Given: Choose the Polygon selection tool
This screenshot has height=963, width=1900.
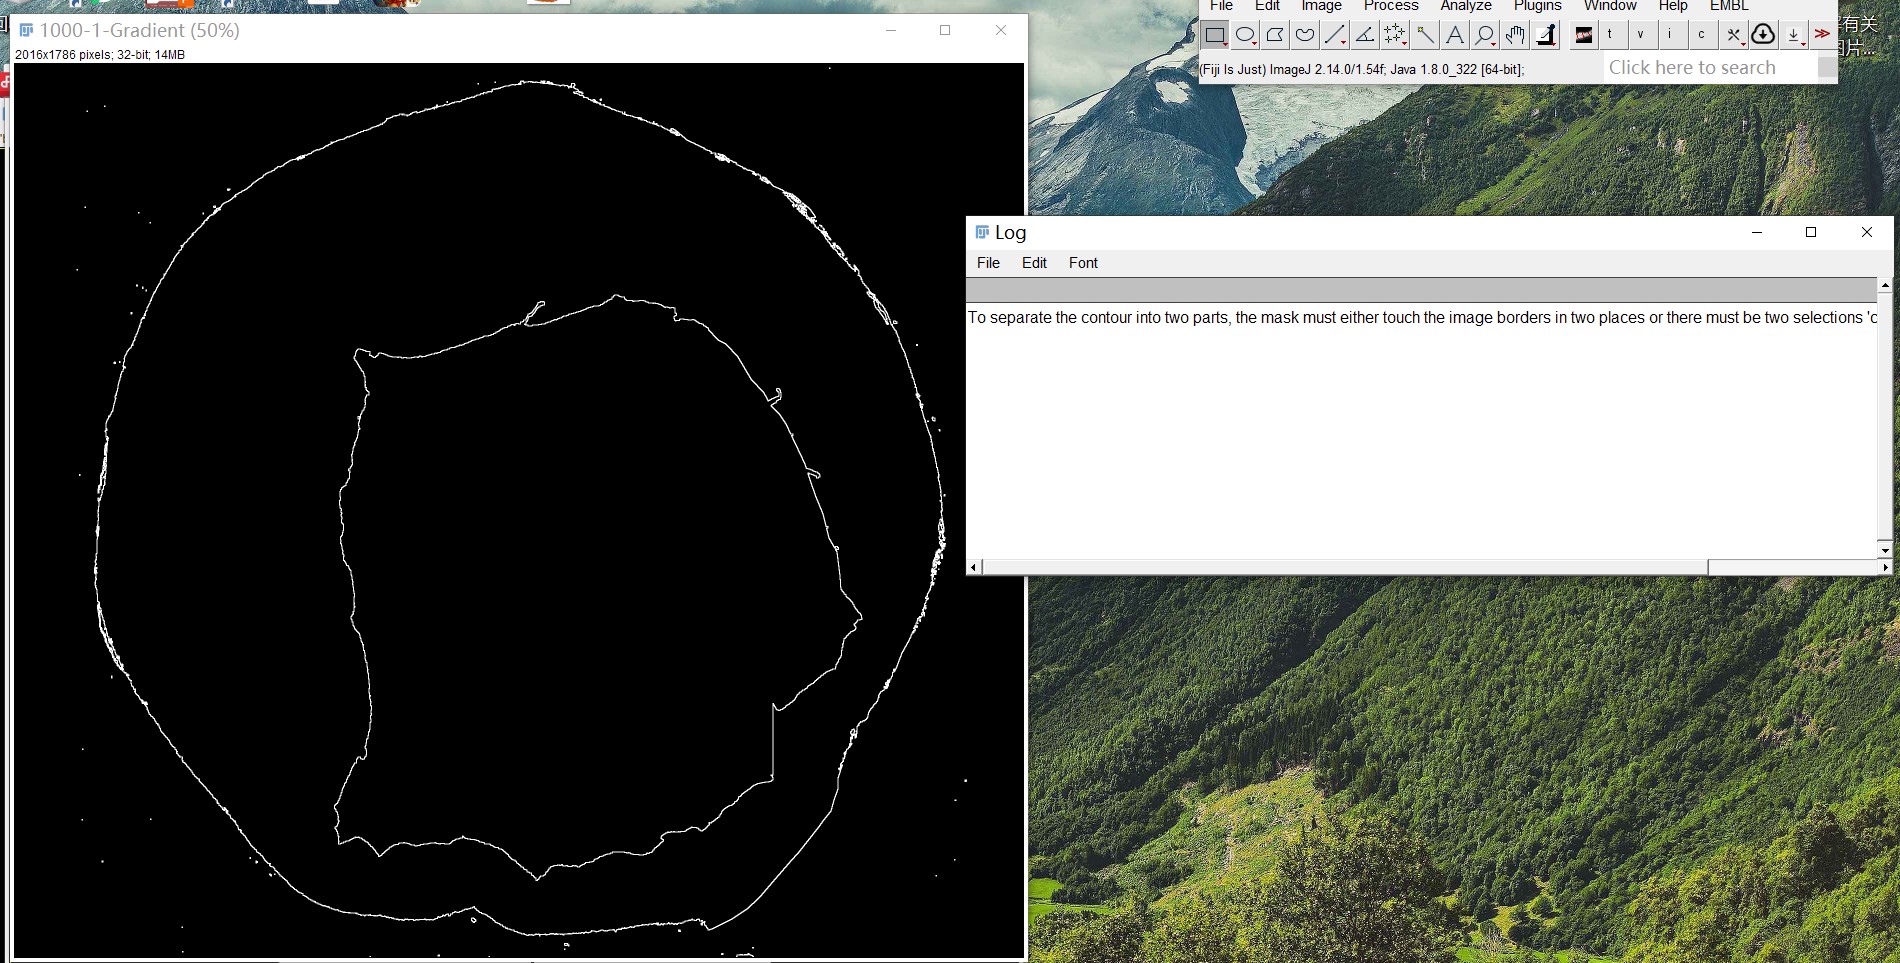Looking at the screenshot, I should coord(1275,36).
